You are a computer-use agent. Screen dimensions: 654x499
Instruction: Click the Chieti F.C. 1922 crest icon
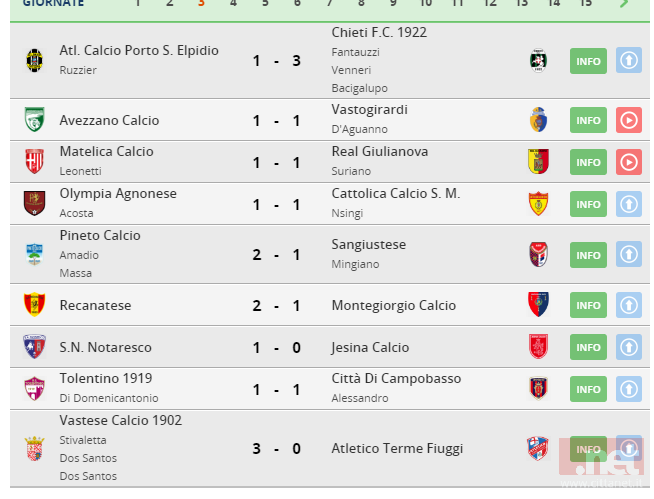pyautogui.click(x=539, y=61)
